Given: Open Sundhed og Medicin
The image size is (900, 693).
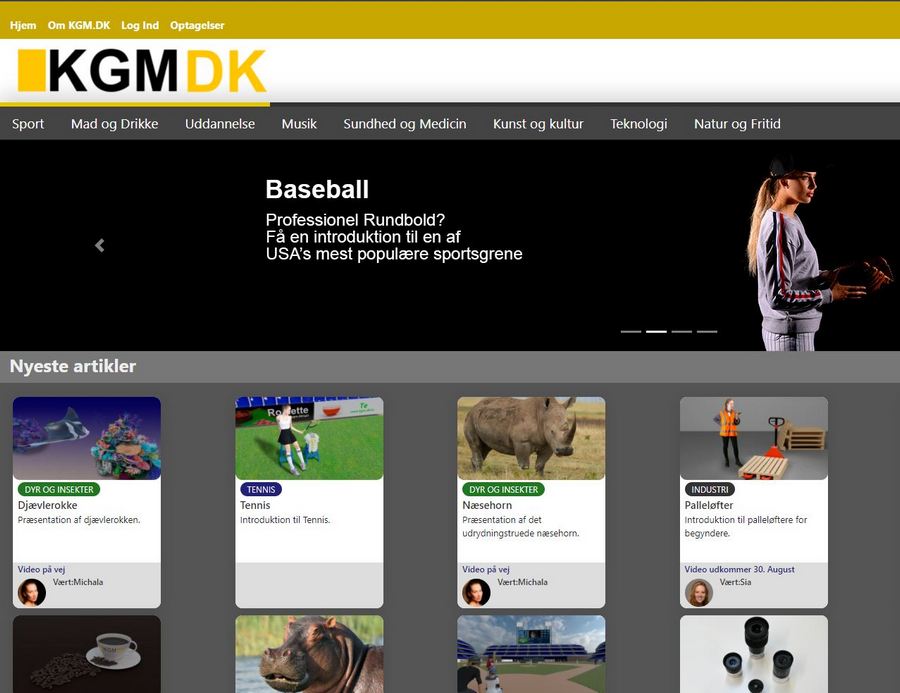Looking at the screenshot, I should [404, 123].
